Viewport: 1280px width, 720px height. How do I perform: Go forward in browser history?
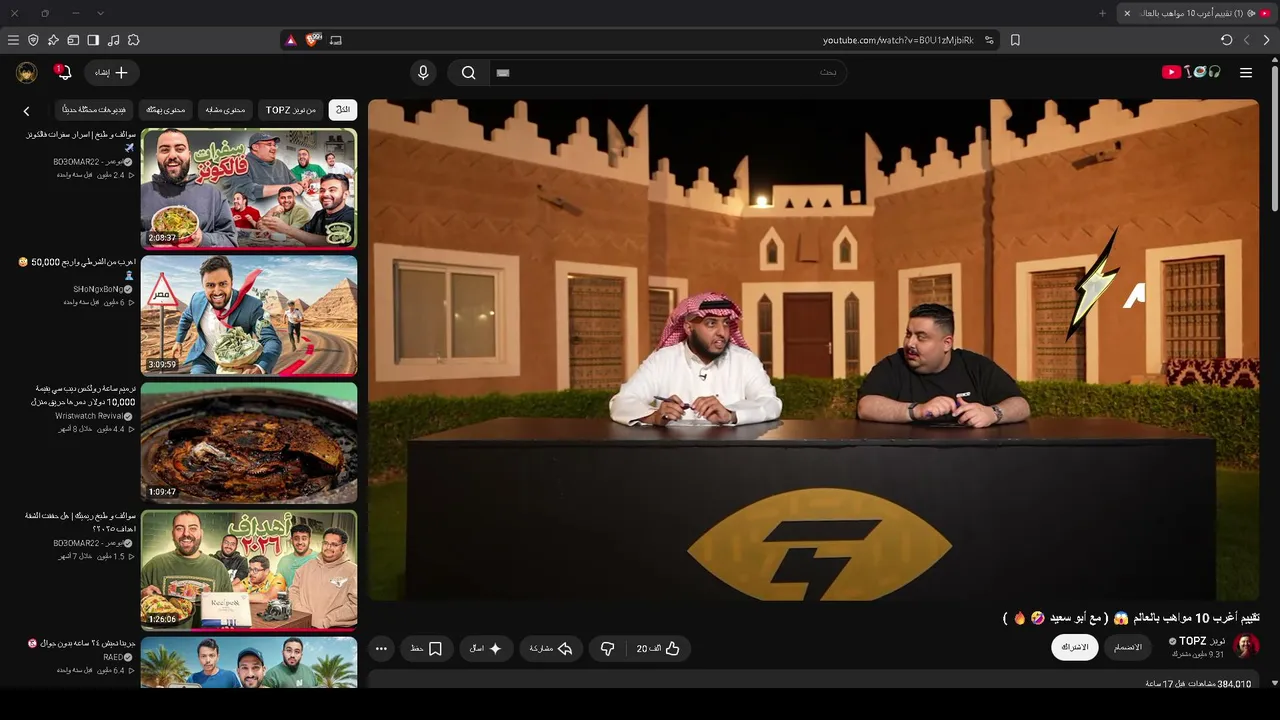(1246, 40)
